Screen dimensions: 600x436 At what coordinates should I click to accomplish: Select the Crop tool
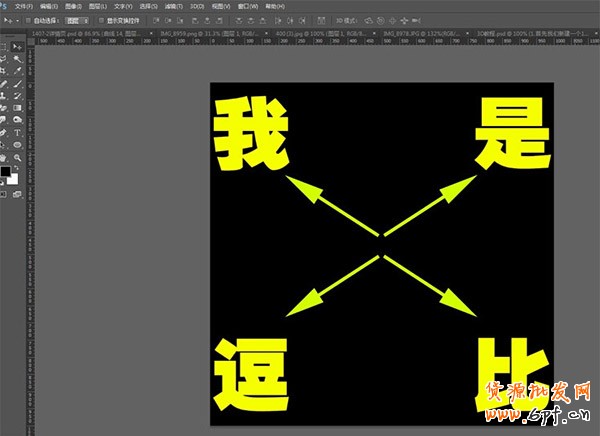tap(4, 71)
